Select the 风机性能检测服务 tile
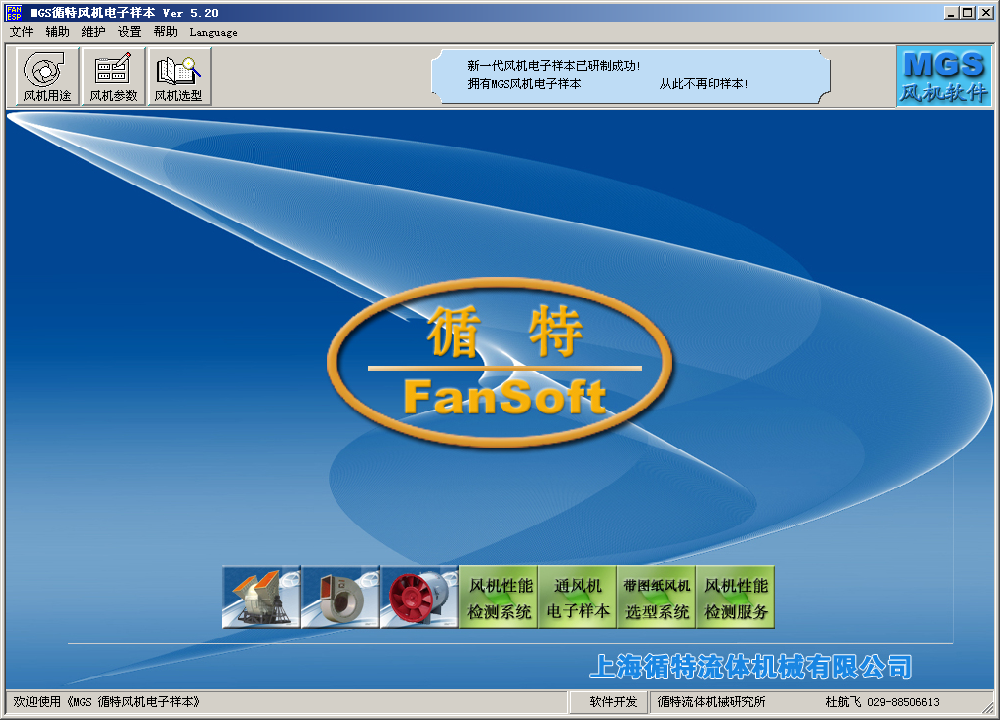 [x=736, y=597]
